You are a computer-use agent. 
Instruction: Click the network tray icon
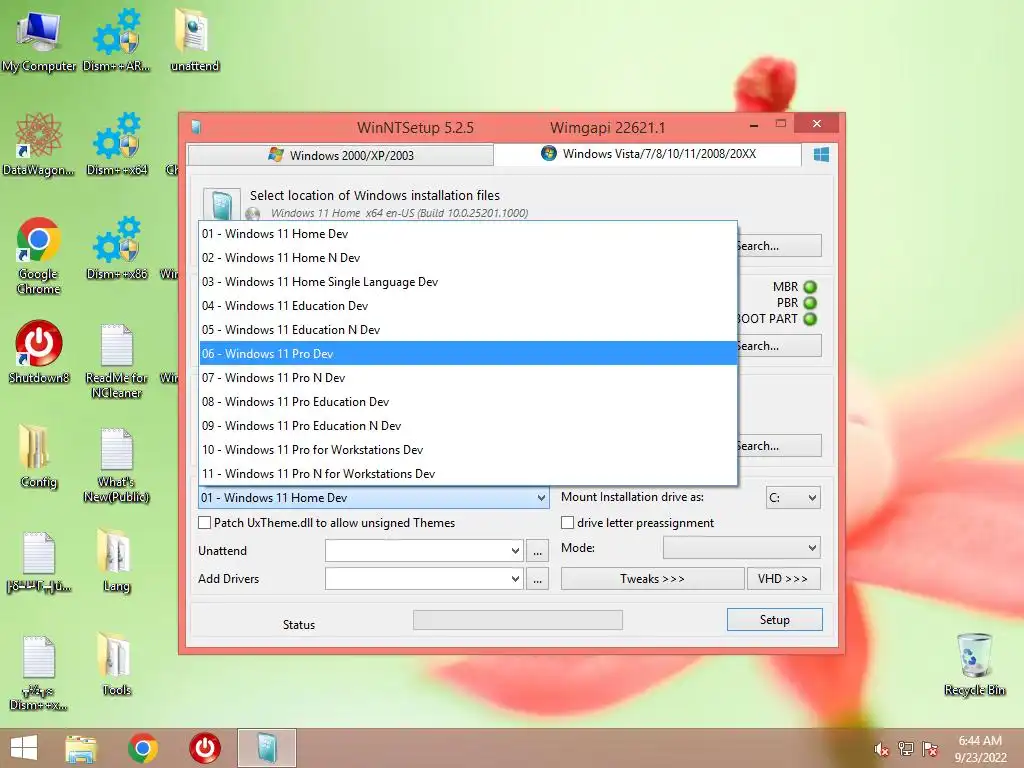click(x=905, y=749)
